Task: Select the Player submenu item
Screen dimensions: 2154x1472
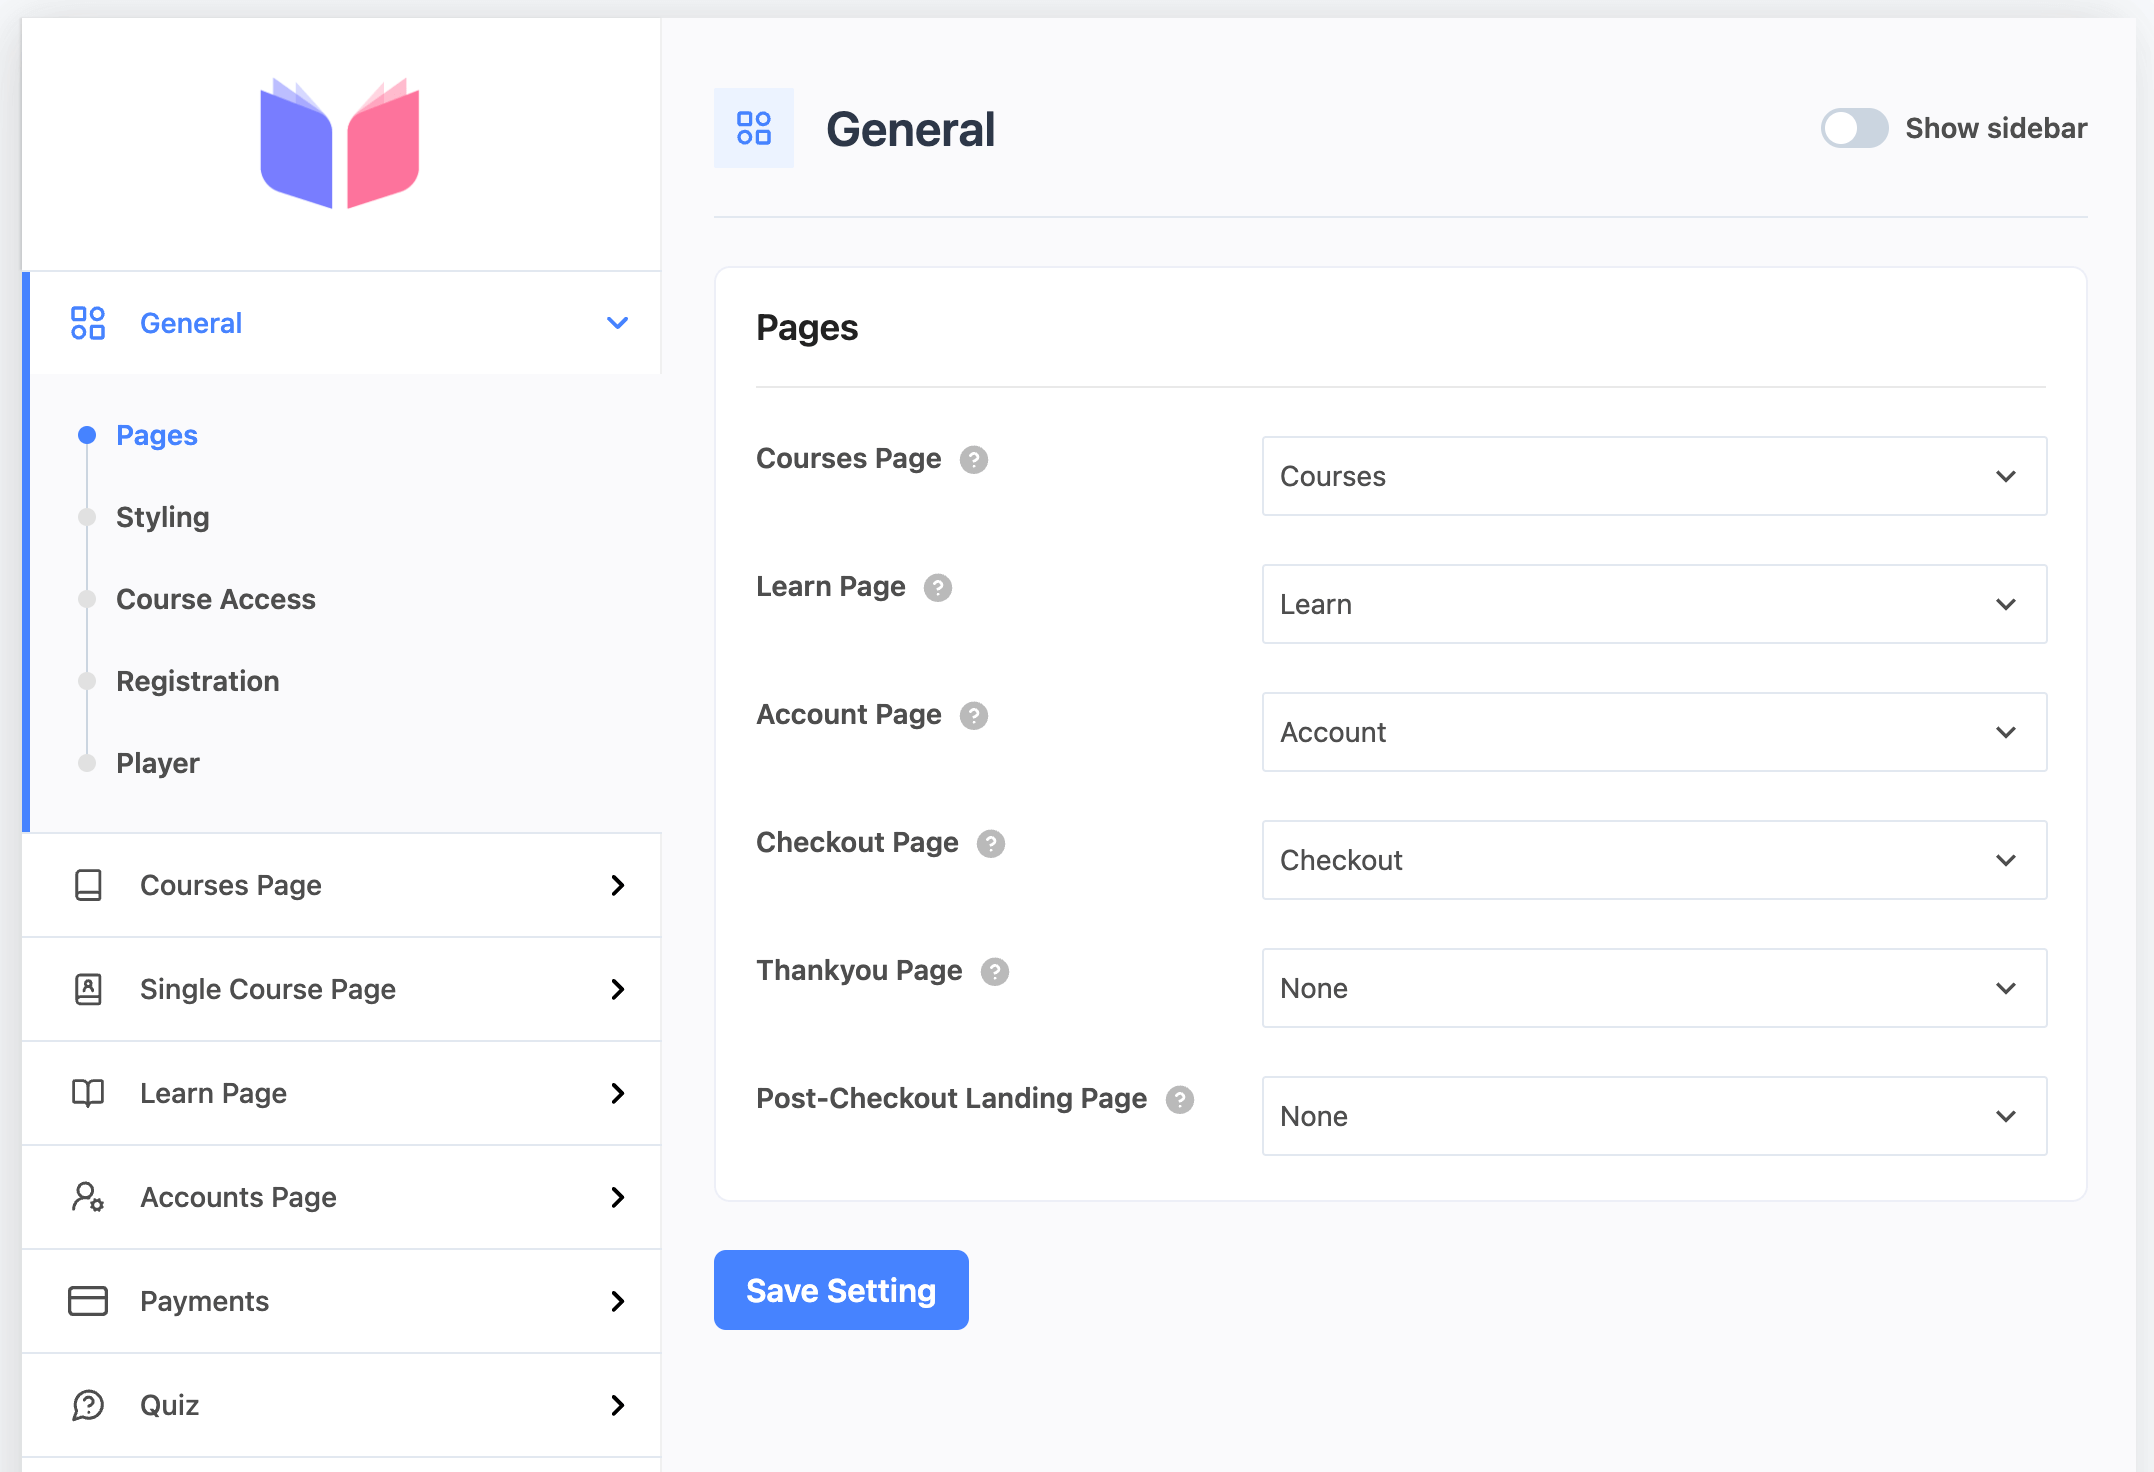Action: point(157,763)
